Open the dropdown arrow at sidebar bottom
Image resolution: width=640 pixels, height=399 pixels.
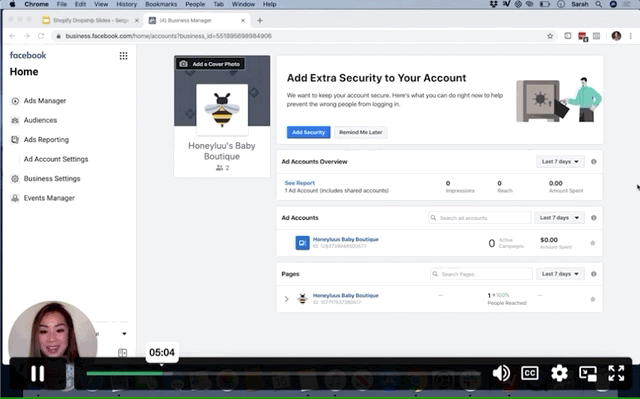pos(124,334)
